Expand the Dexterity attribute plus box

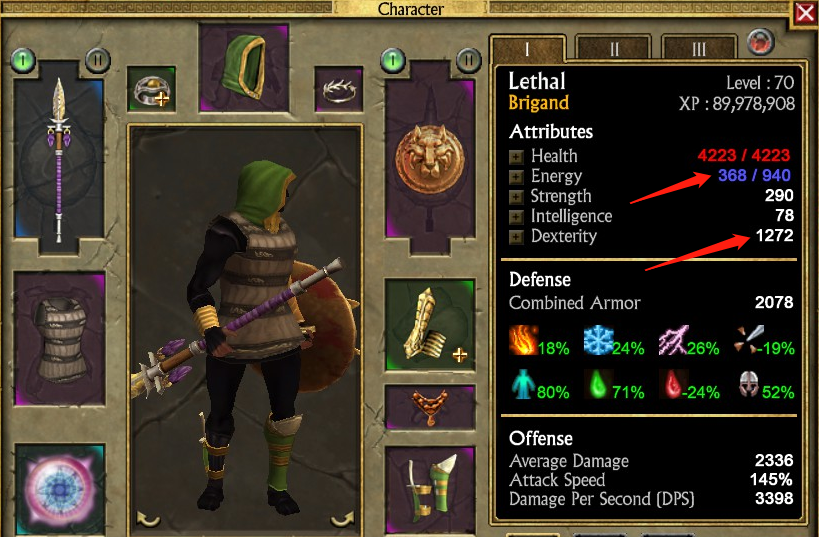coord(516,237)
